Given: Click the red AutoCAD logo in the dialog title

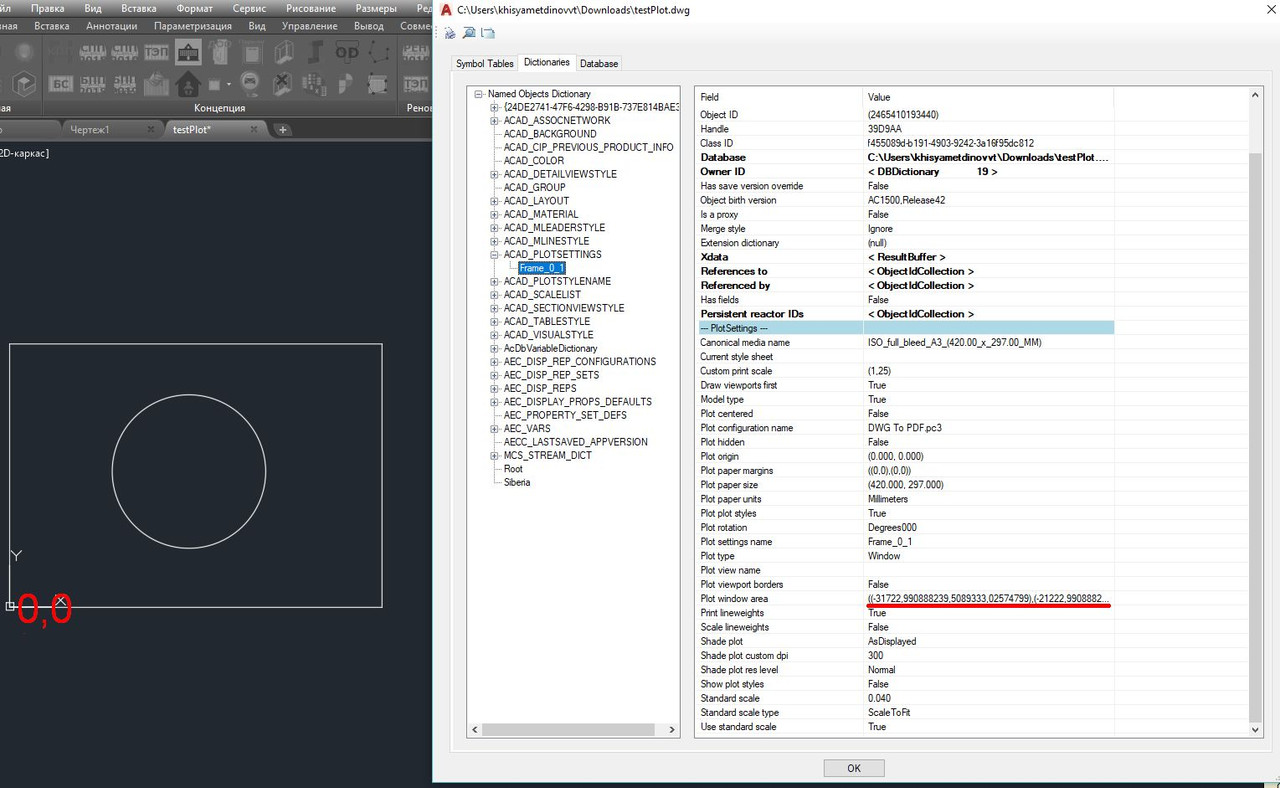Looking at the screenshot, I should tap(446, 9).
